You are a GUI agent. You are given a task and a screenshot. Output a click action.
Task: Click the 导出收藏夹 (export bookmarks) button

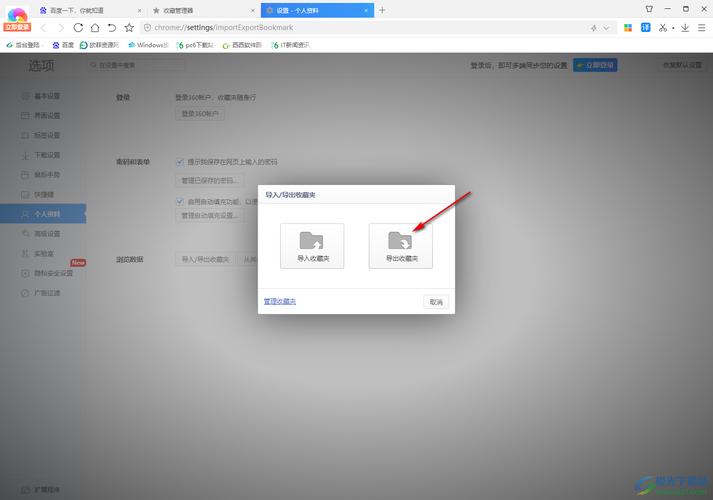point(400,246)
